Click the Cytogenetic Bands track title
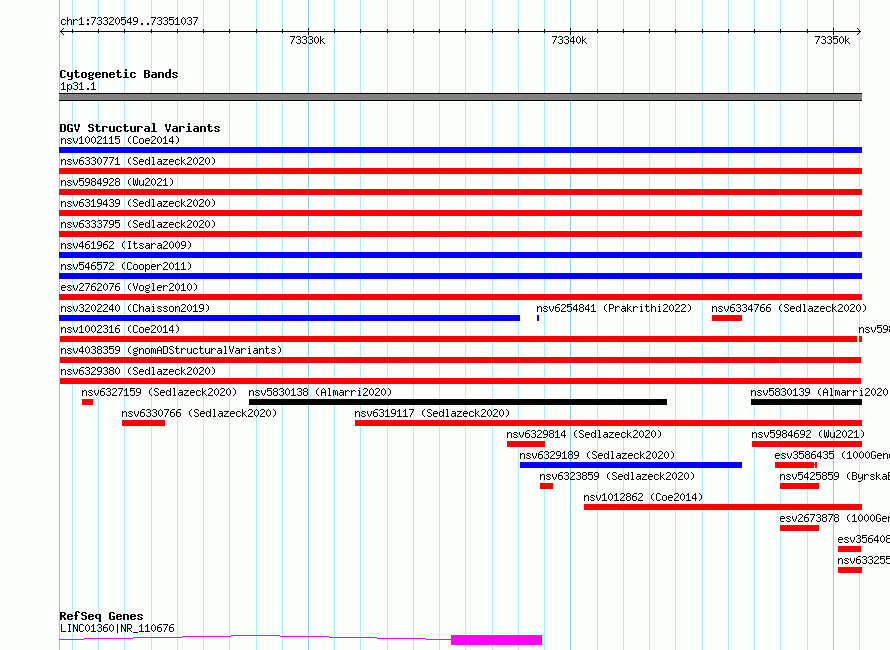Image resolution: width=890 pixels, height=650 pixels. pyautogui.click(x=119, y=74)
